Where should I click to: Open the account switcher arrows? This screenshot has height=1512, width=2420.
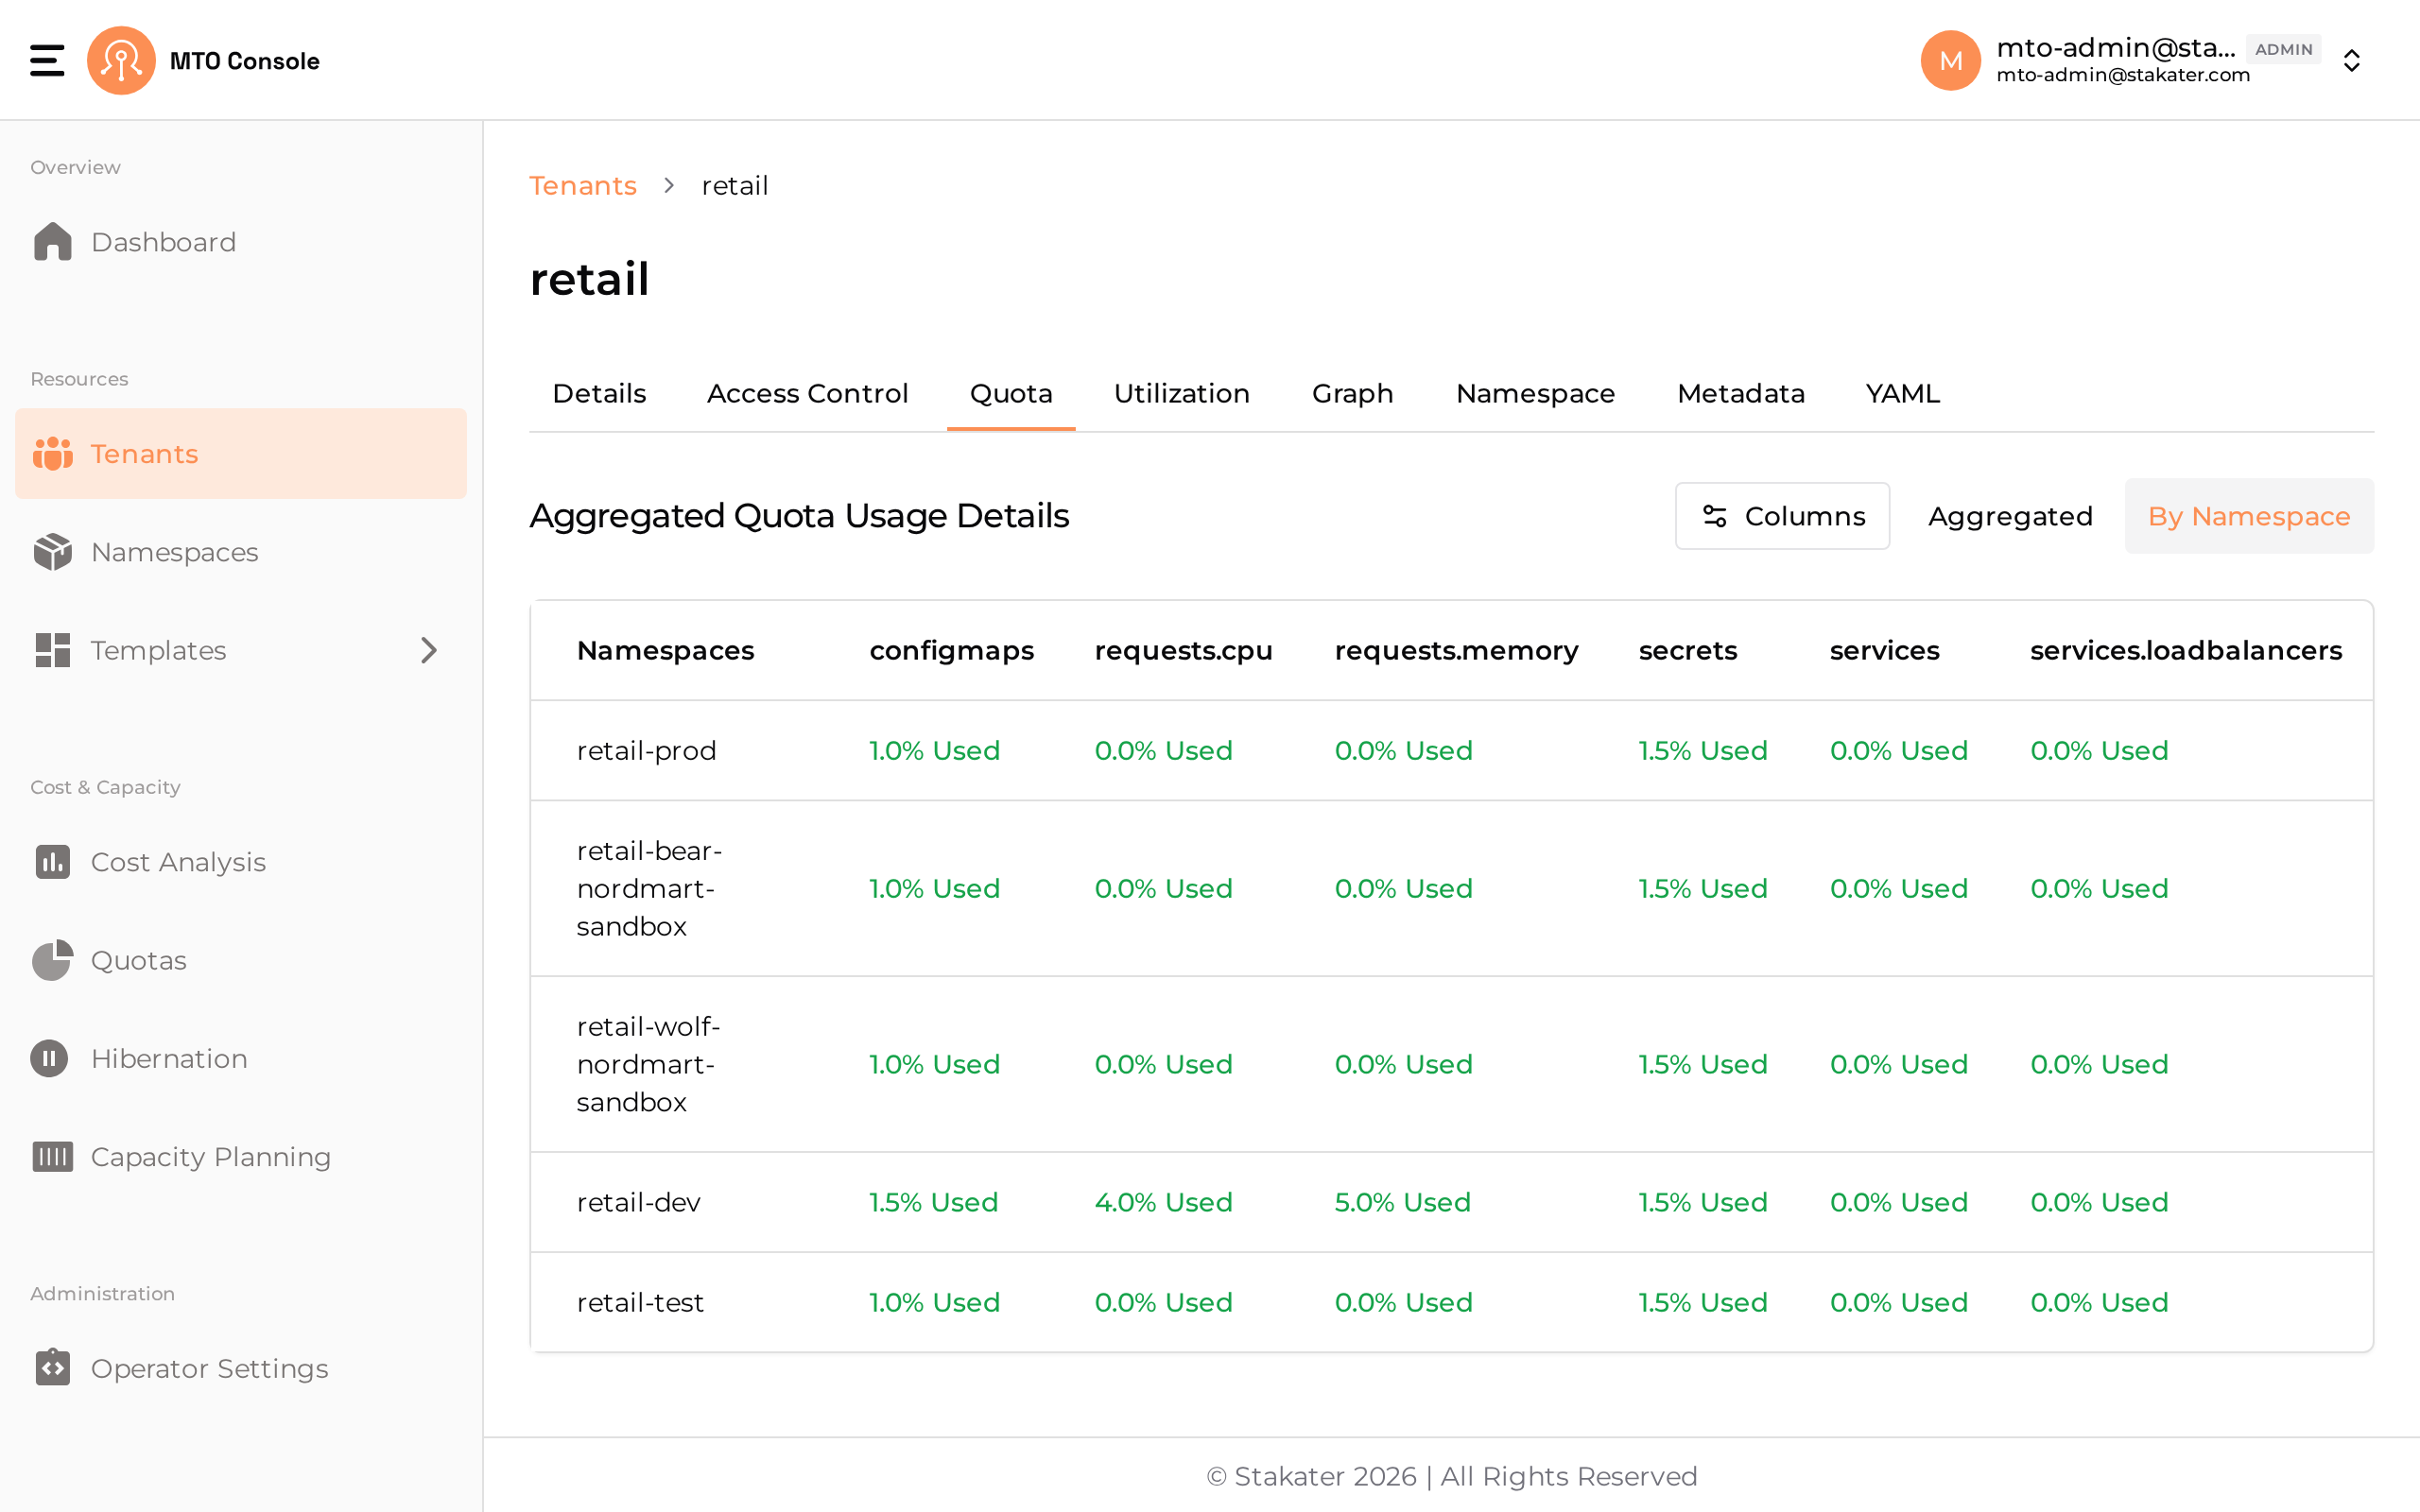click(x=2351, y=60)
